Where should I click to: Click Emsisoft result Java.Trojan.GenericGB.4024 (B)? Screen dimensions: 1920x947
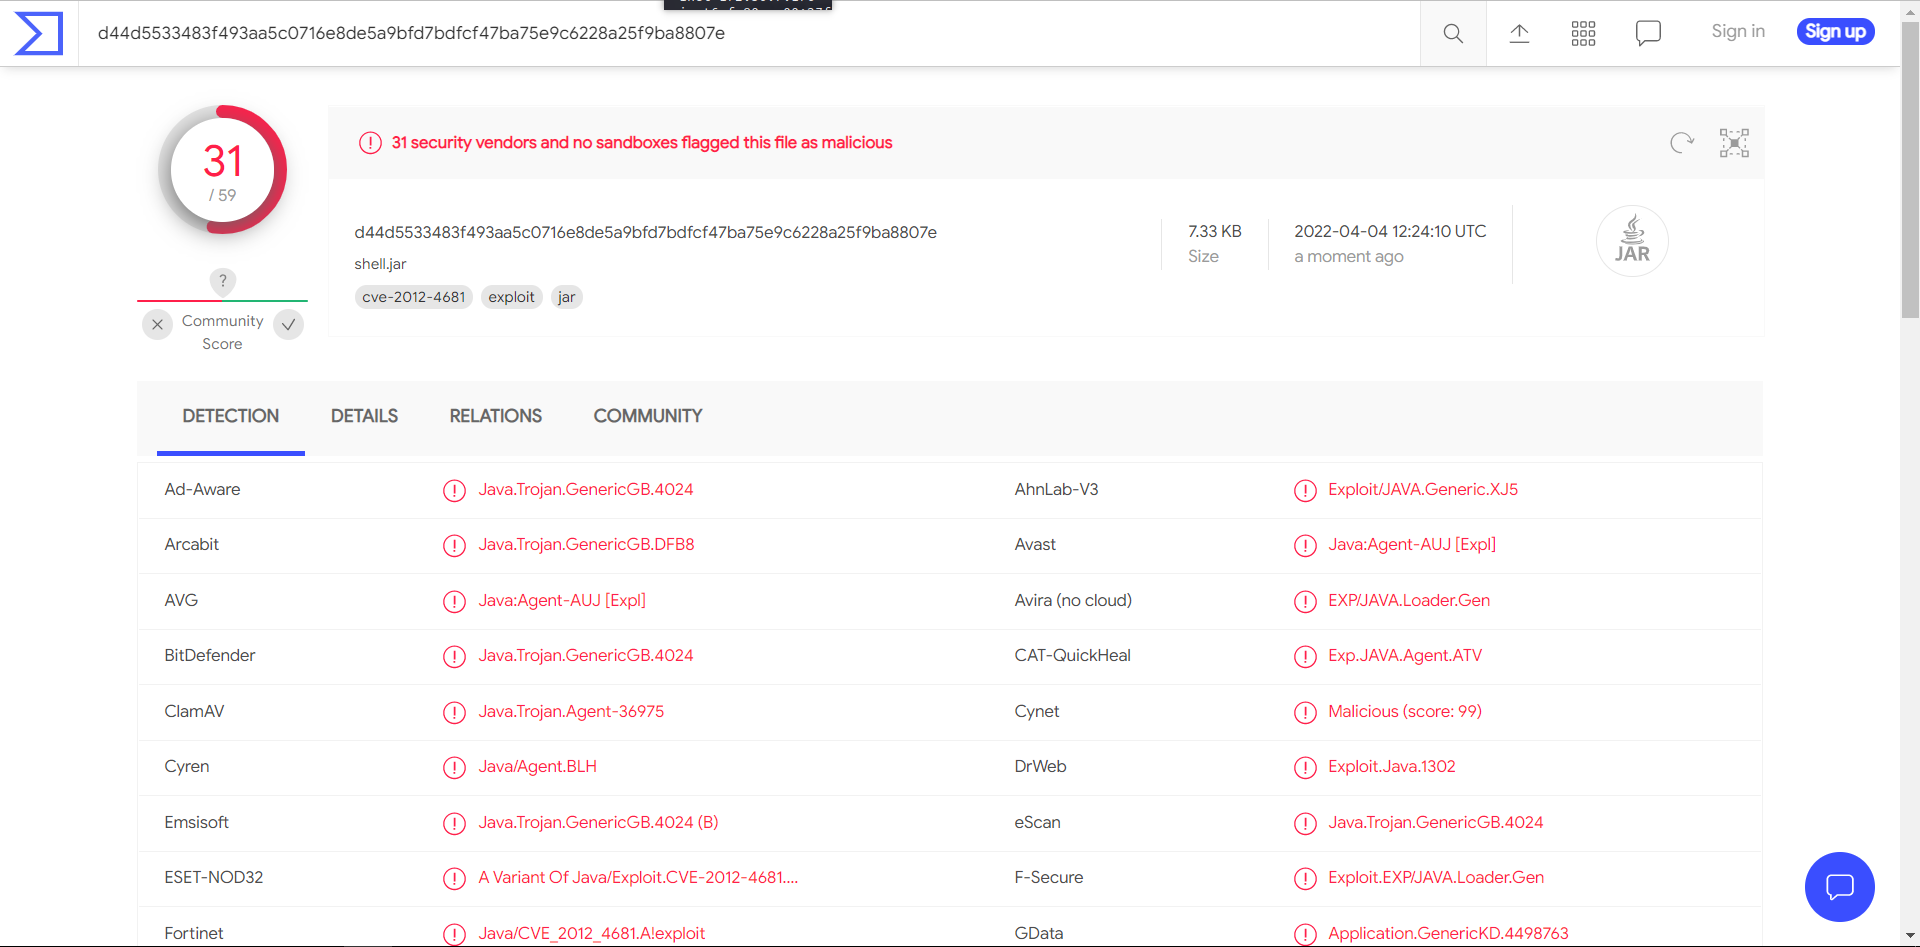598,822
